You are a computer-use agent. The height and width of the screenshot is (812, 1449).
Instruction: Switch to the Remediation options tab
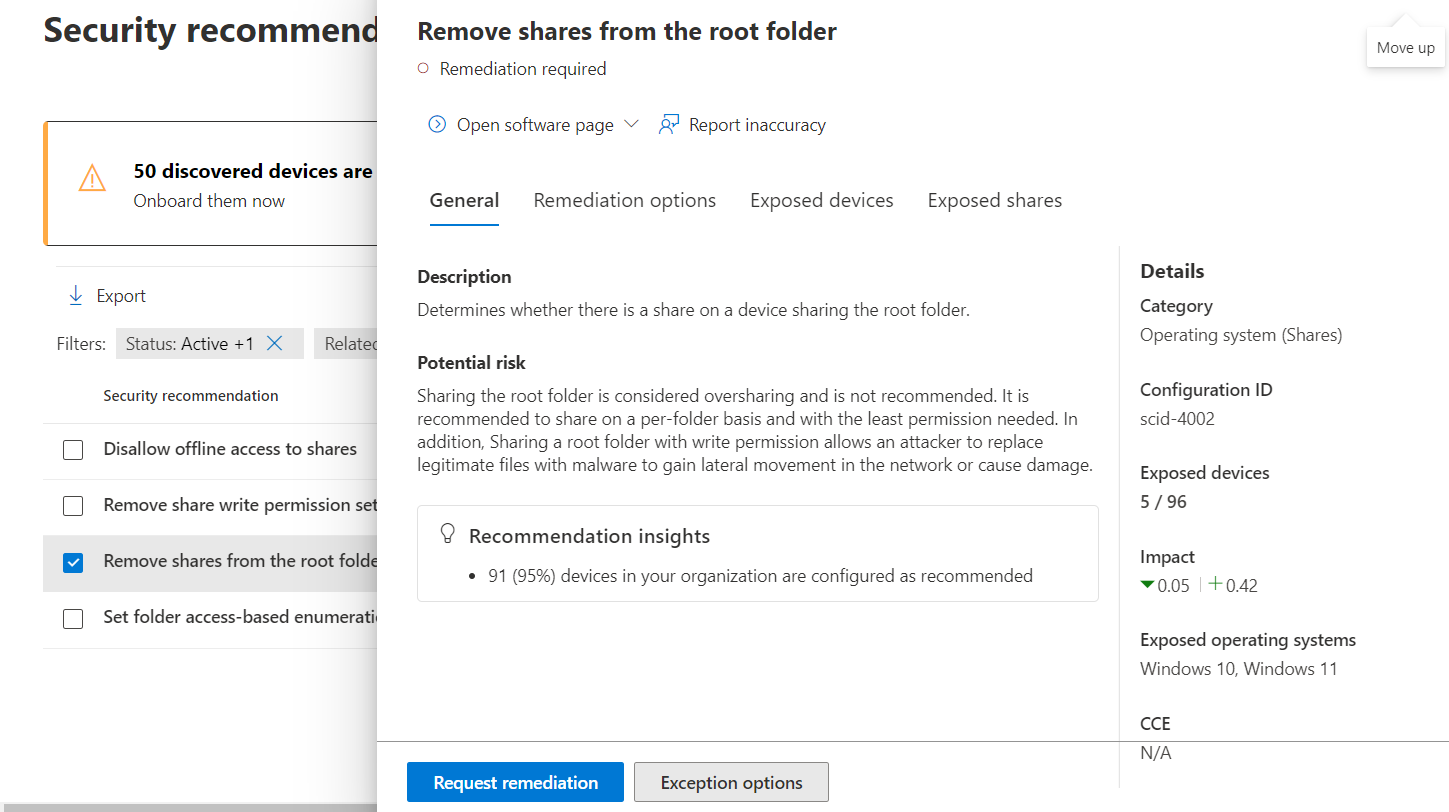tap(625, 201)
